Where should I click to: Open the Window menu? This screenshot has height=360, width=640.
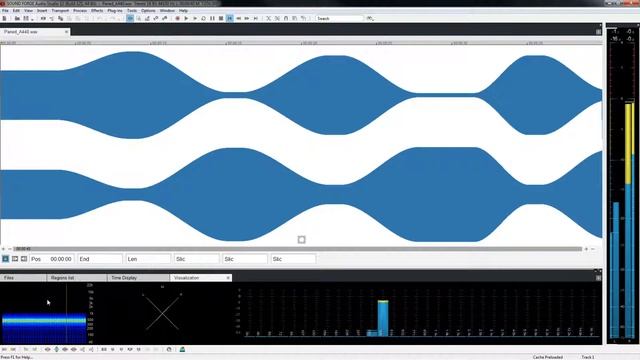167,11
